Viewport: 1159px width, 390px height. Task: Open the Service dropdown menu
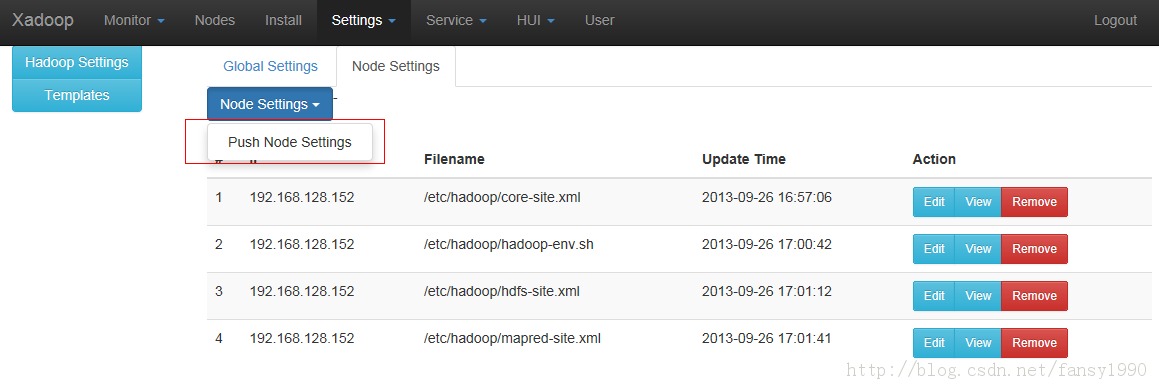tap(456, 21)
